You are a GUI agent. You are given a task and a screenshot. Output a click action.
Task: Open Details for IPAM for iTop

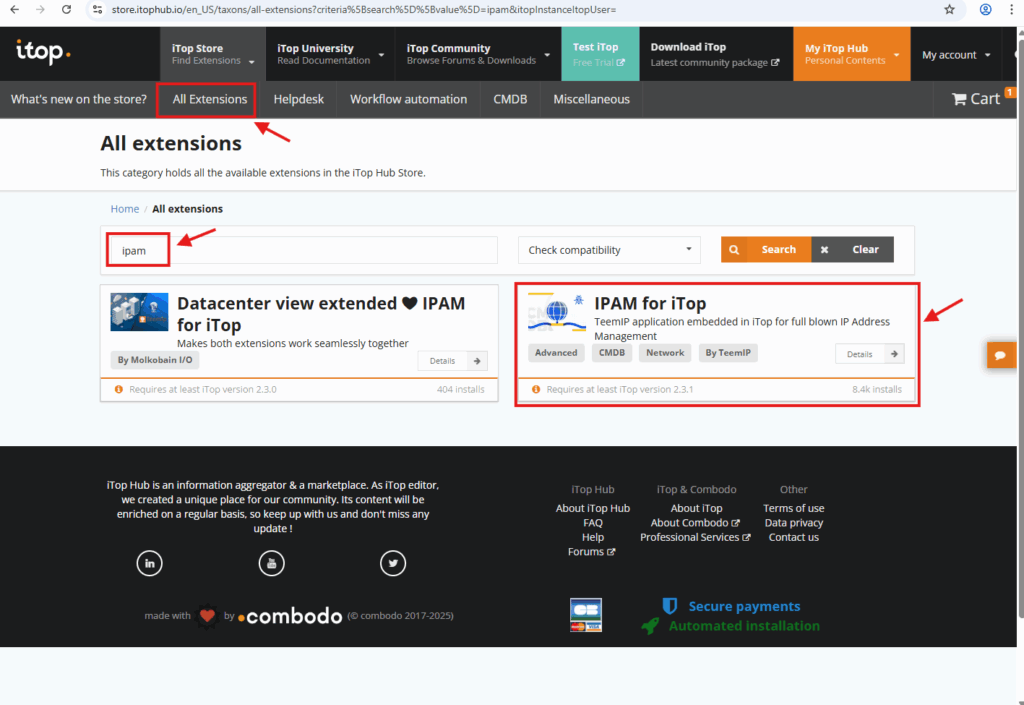869,354
